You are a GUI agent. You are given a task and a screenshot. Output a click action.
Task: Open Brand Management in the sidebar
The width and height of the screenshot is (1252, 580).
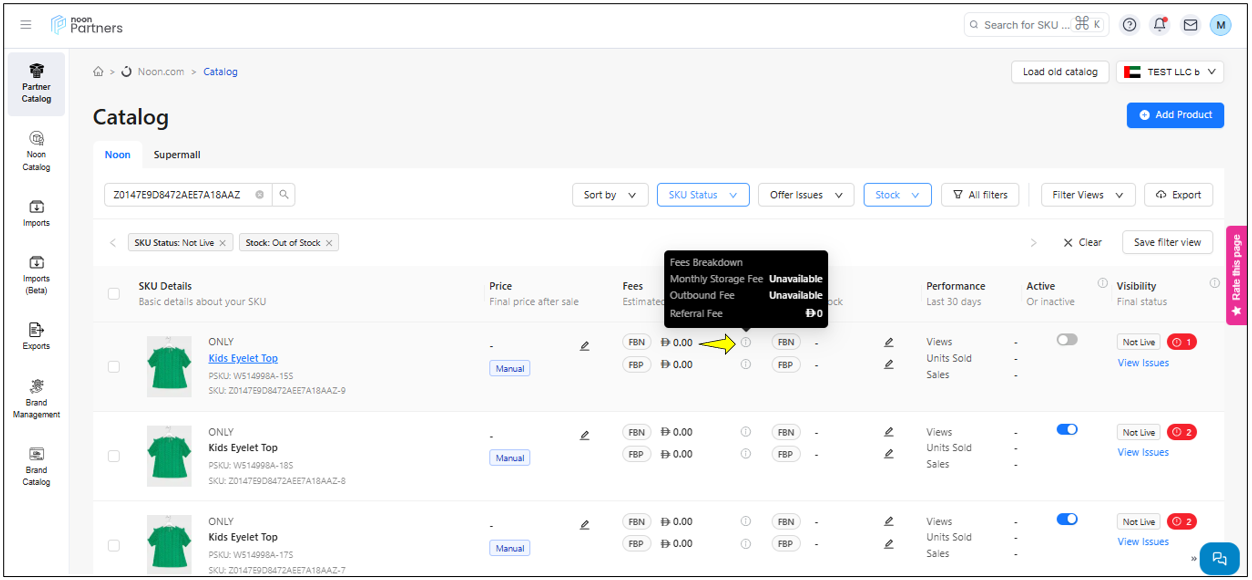(x=36, y=398)
